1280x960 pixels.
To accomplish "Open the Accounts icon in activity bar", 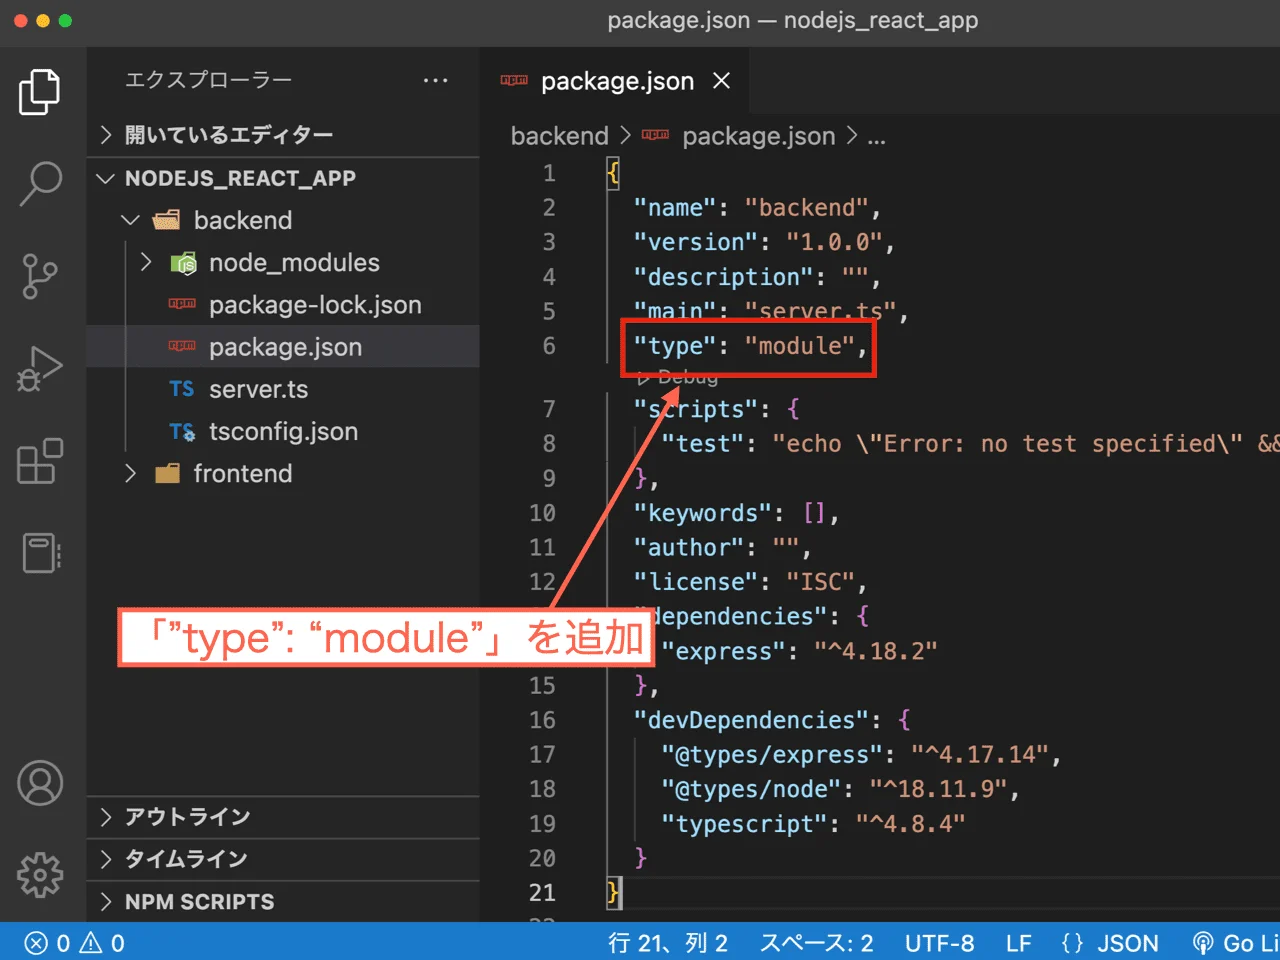I will [x=40, y=783].
